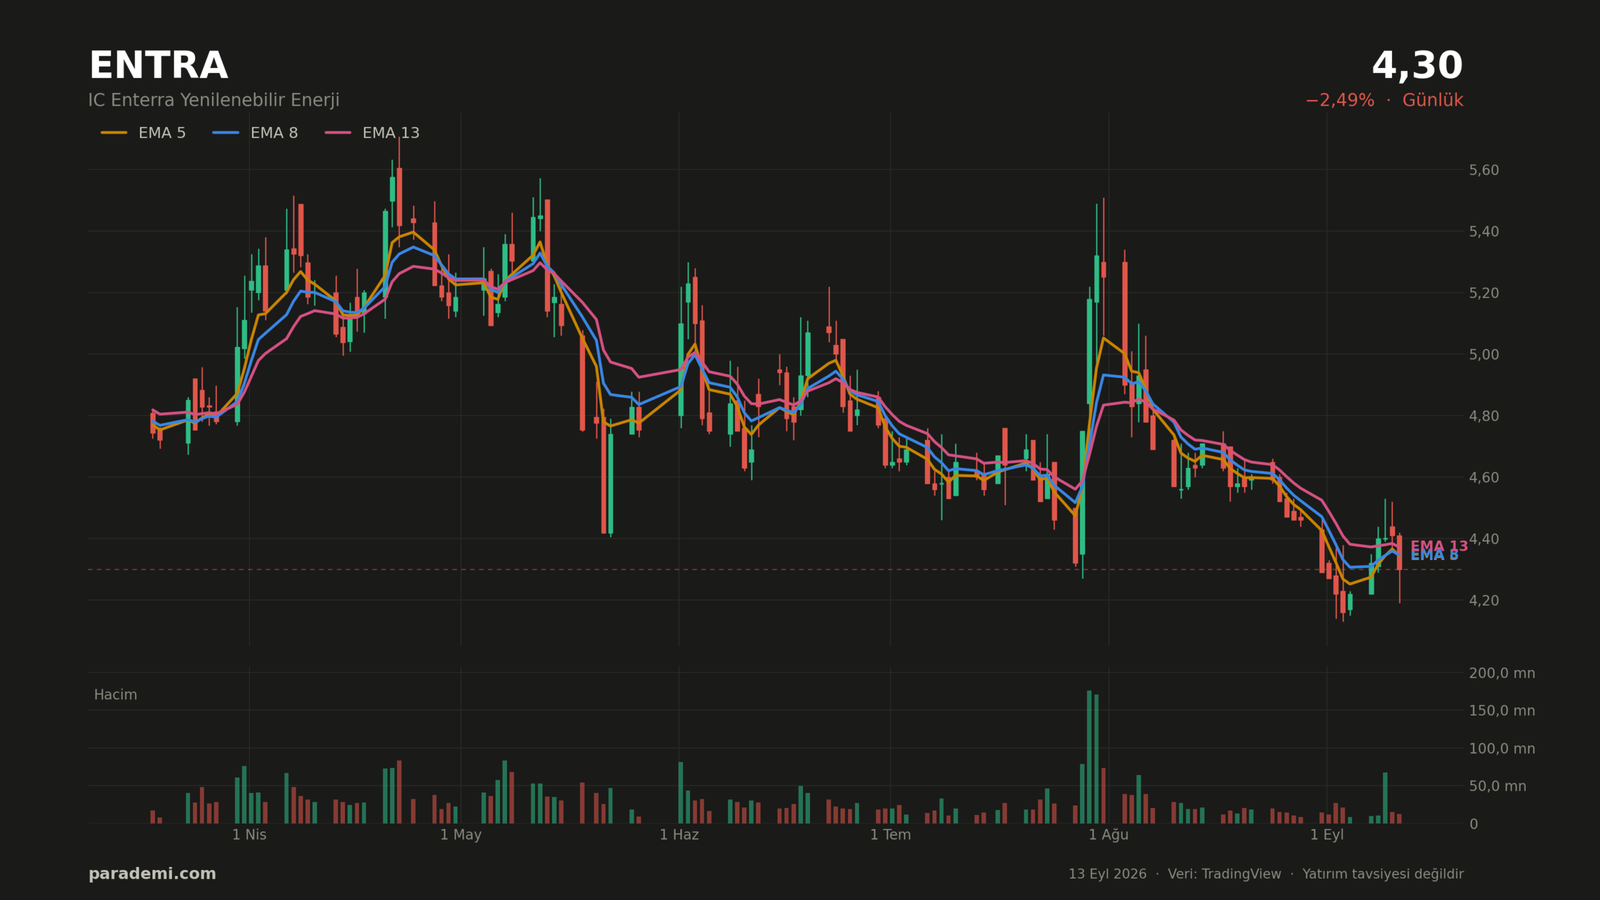This screenshot has height=900, width=1600.
Task: Select the subtitle IC Enterra Yenilenebilir Enerji
Action: 214,101
